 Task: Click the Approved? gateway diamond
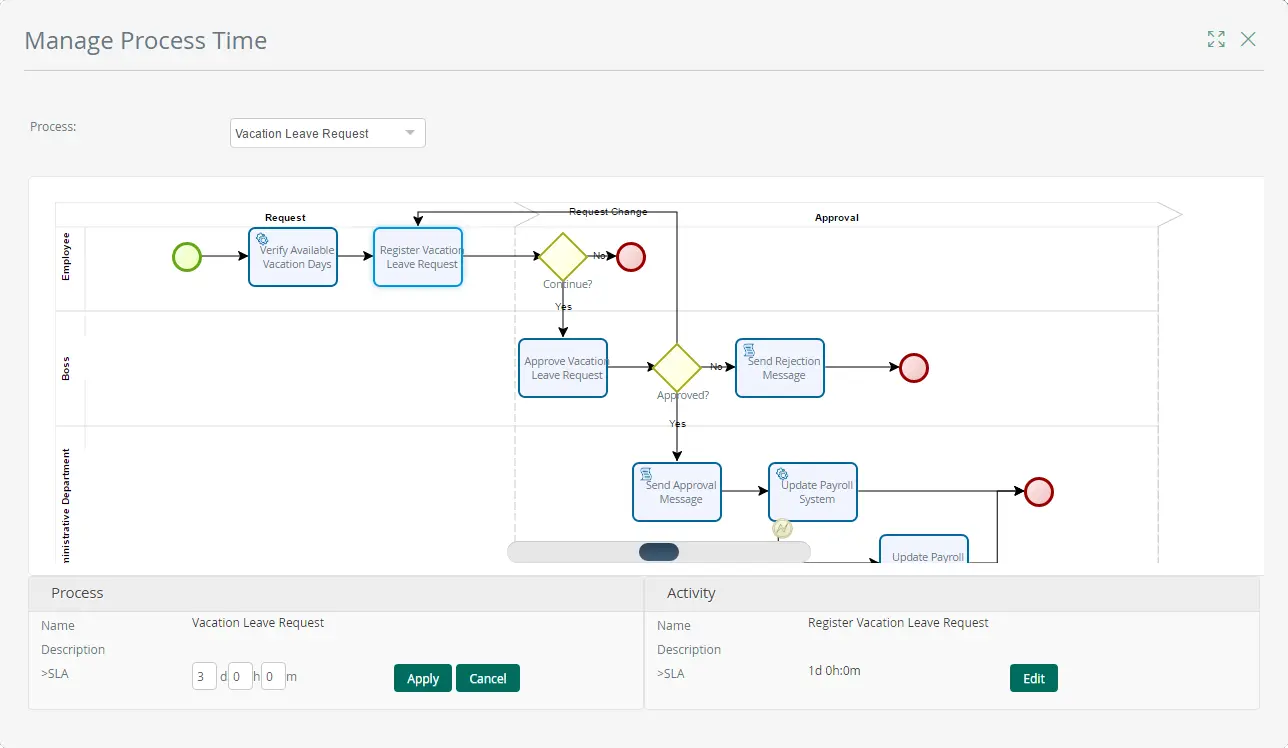[x=677, y=368]
